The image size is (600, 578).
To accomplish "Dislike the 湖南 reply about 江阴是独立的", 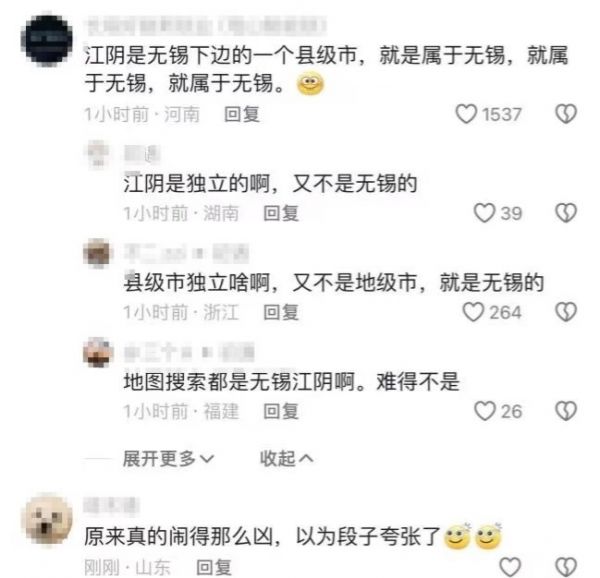I will 566,213.
